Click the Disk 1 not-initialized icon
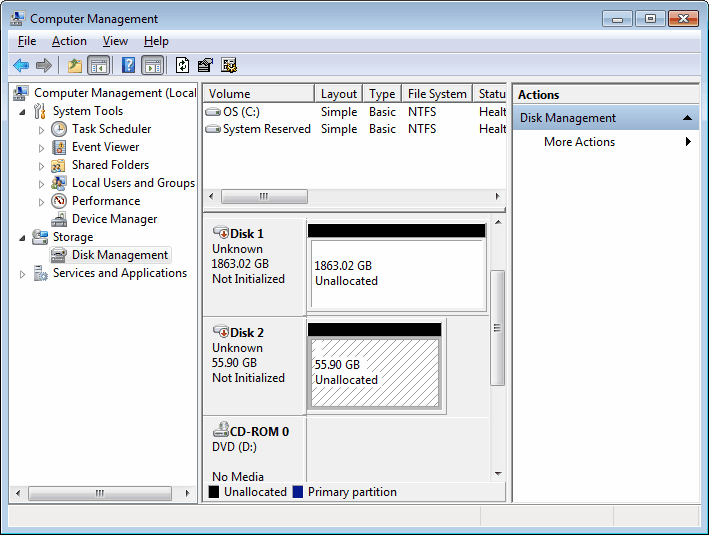Screen dimensions: 709x535 click(x=221, y=232)
